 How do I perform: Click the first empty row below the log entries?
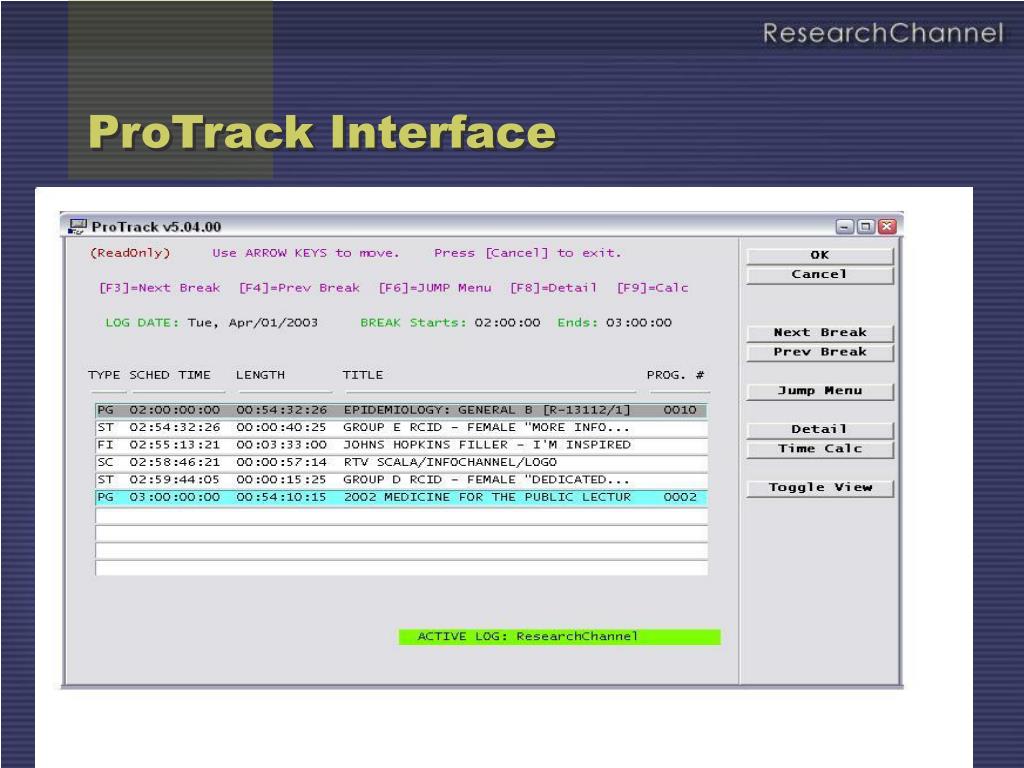point(401,516)
